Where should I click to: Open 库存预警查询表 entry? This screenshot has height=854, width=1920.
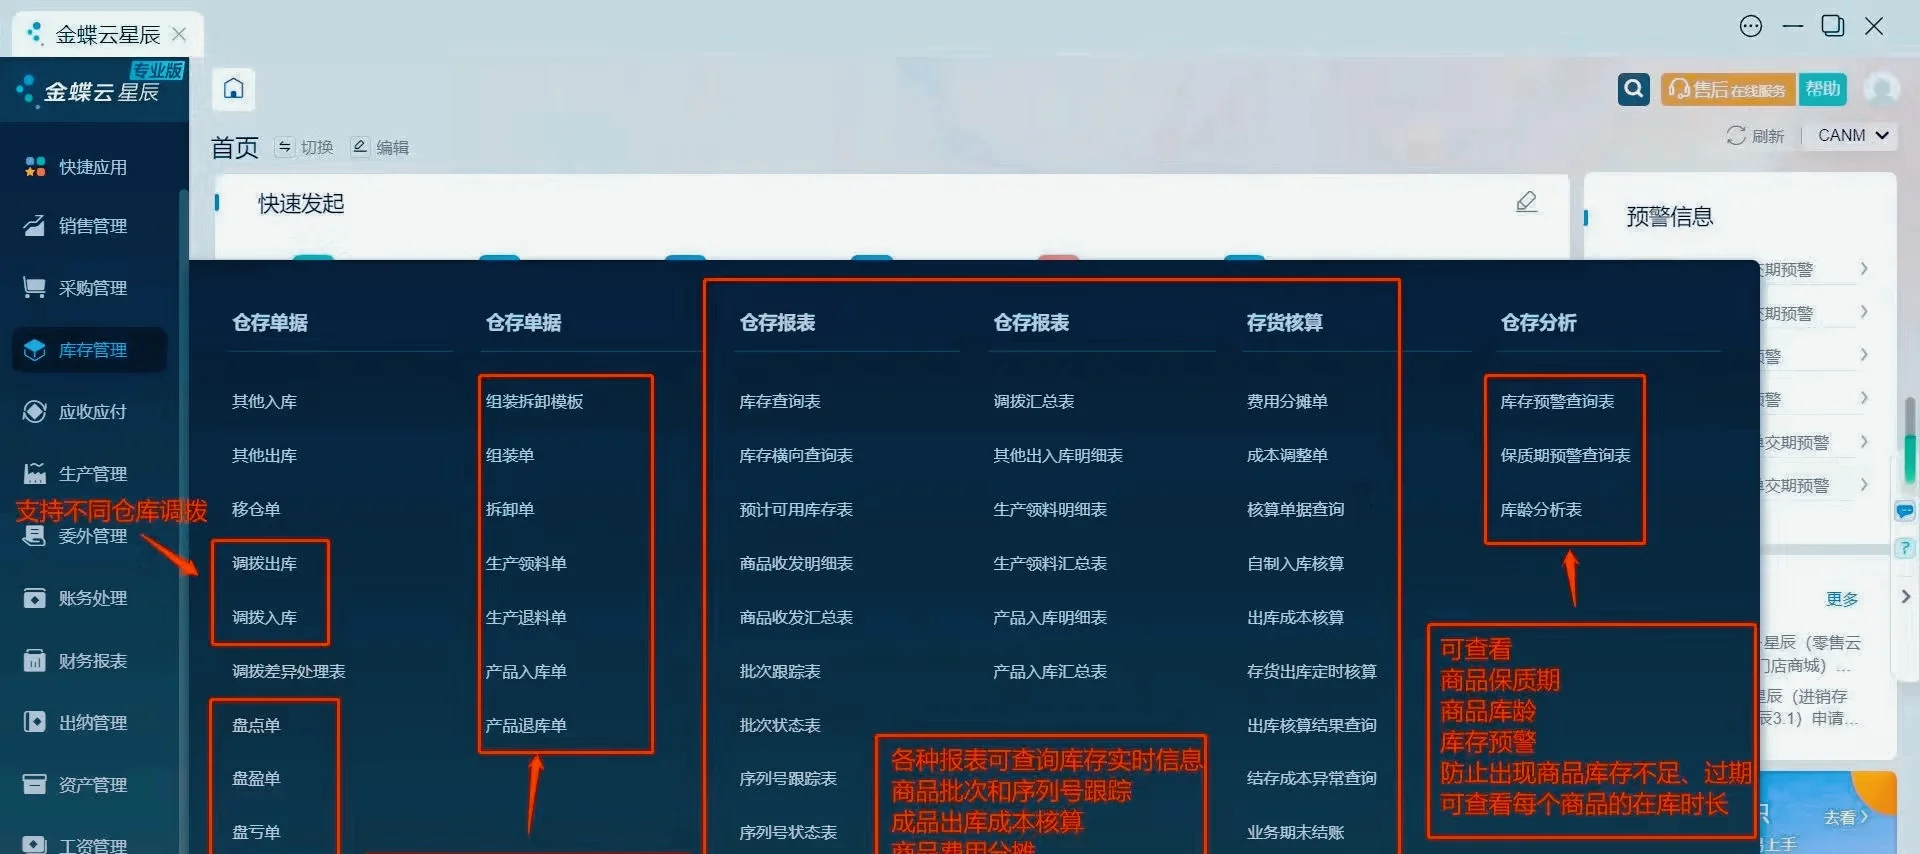(x=1557, y=401)
